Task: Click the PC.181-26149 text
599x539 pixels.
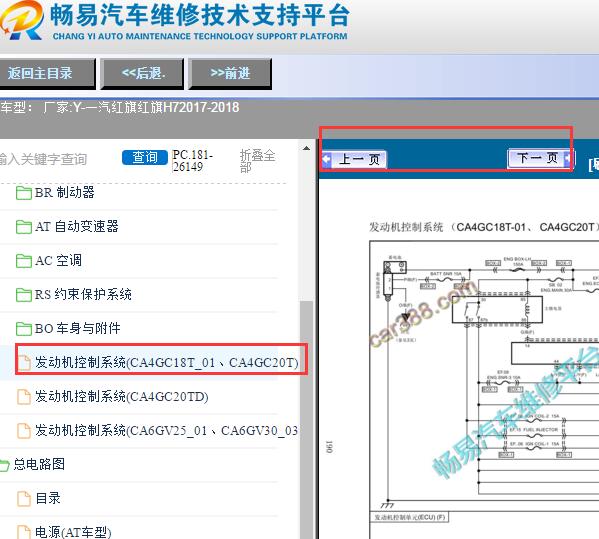Action: pyautogui.click(x=193, y=161)
